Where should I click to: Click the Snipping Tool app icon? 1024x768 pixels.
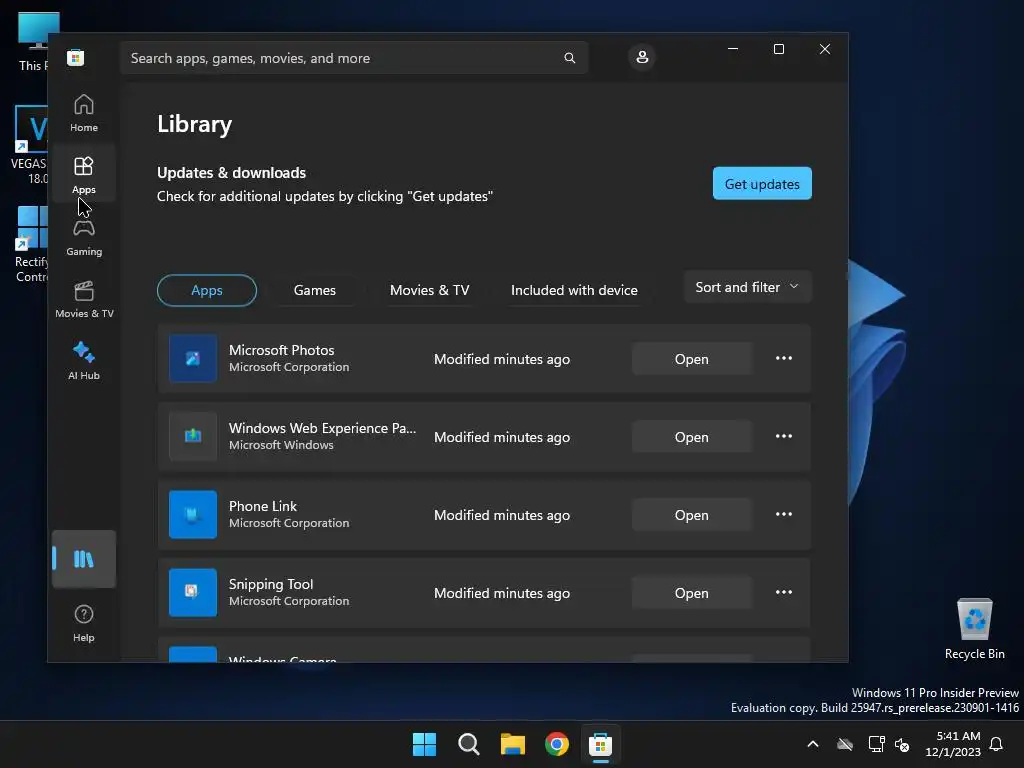193,592
